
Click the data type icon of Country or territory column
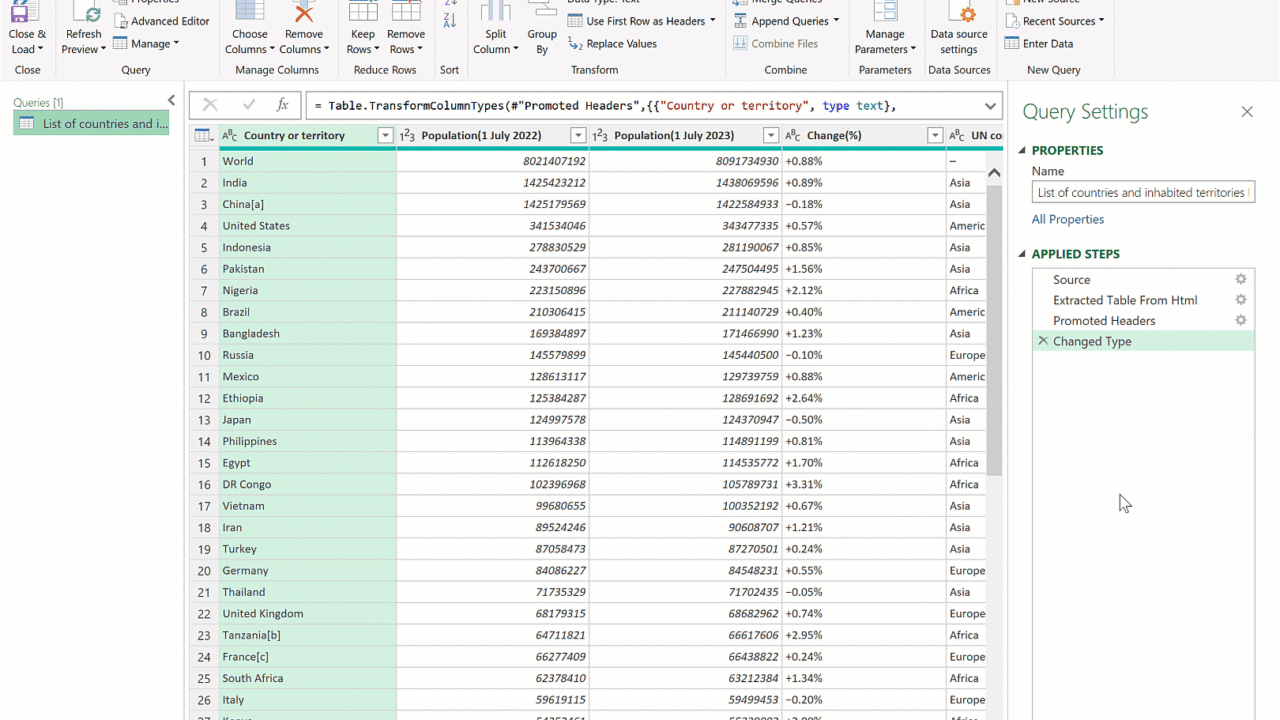click(x=230, y=136)
